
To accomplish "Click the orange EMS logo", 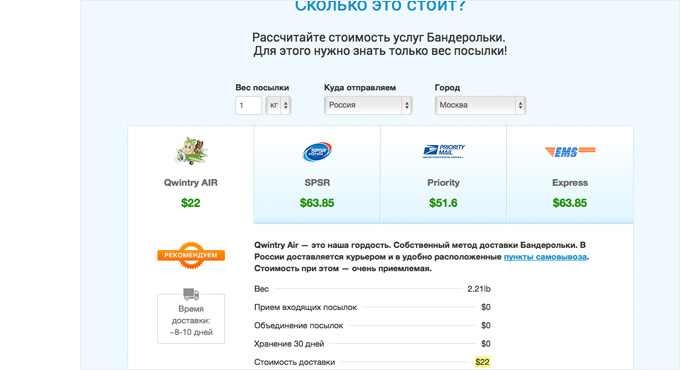I will [569, 151].
